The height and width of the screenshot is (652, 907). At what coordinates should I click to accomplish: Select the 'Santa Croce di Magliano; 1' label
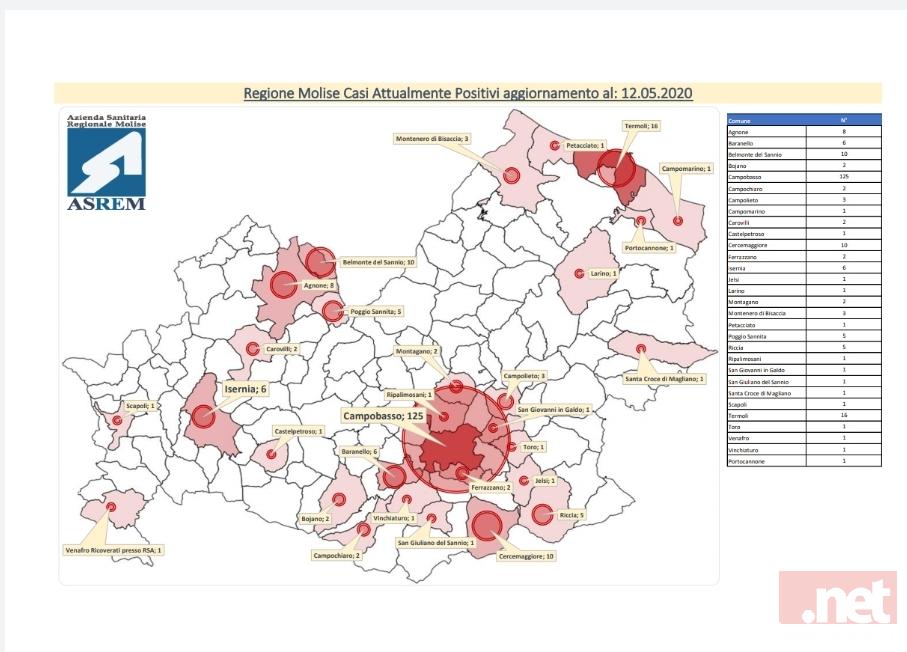[x=665, y=378]
